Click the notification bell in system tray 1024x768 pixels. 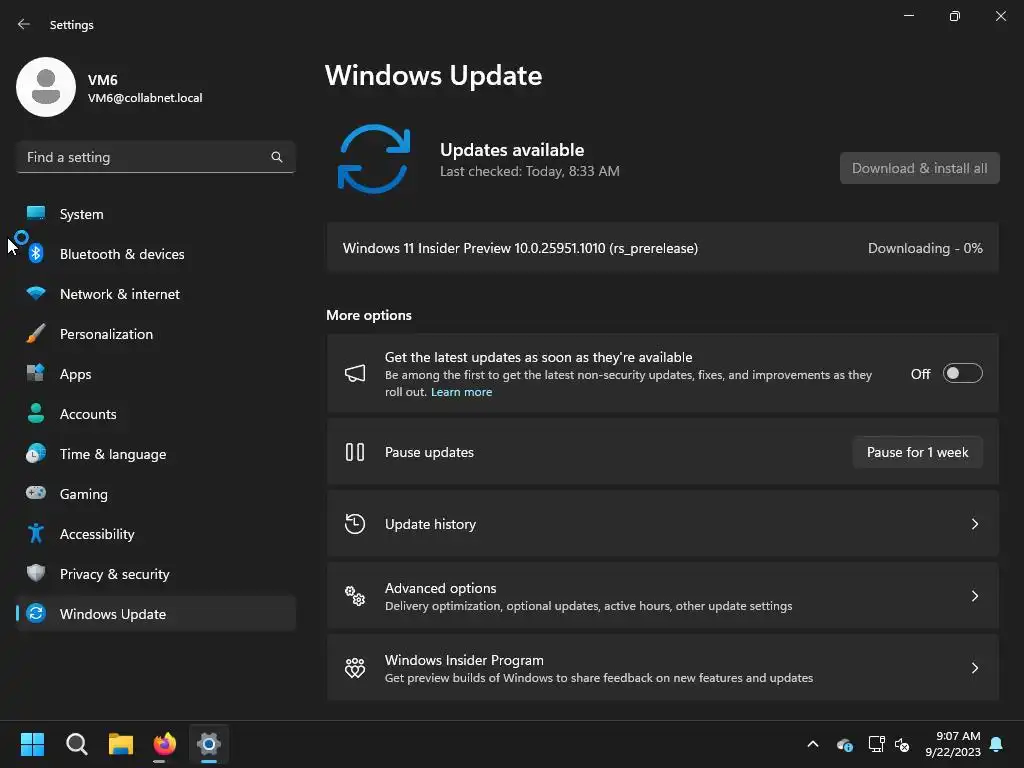point(996,744)
